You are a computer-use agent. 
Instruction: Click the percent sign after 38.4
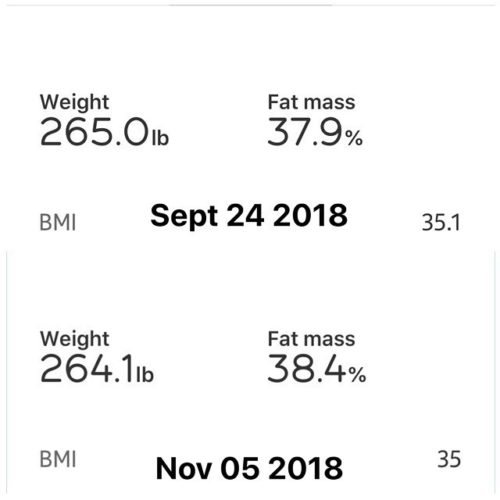[358, 374]
